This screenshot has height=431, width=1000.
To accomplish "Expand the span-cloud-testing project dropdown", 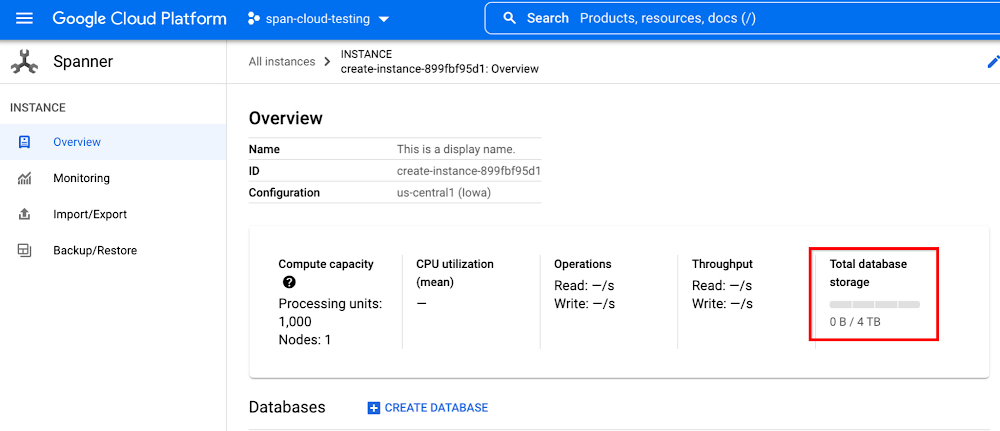I will click(x=384, y=20).
